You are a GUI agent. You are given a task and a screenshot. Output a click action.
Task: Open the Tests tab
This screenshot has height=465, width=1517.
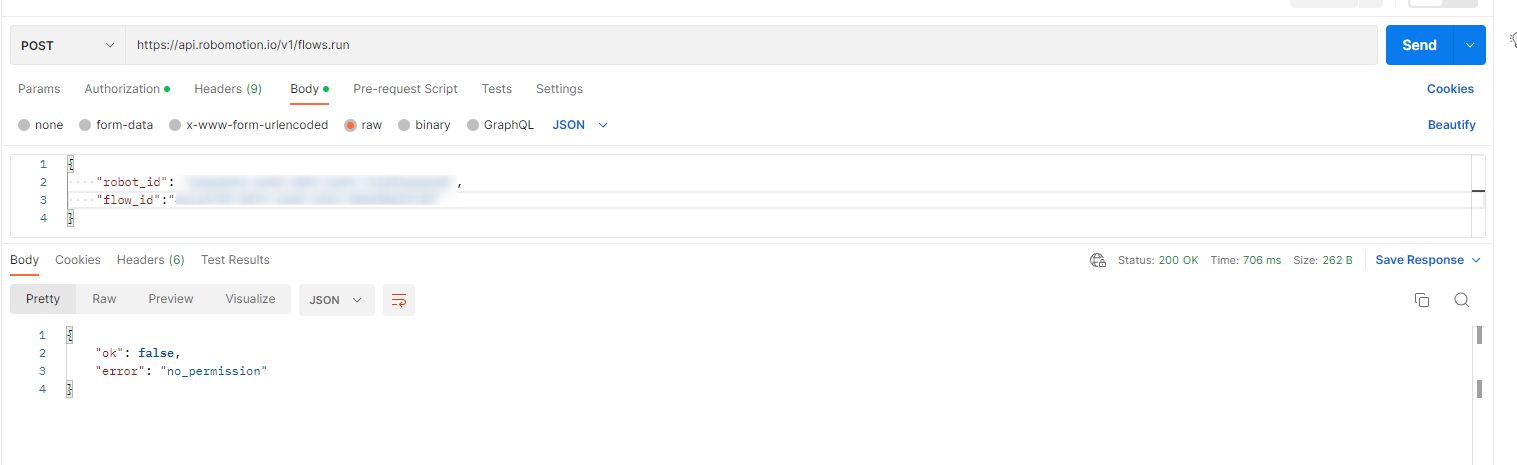pyautogui.click(x=497, y=89)
